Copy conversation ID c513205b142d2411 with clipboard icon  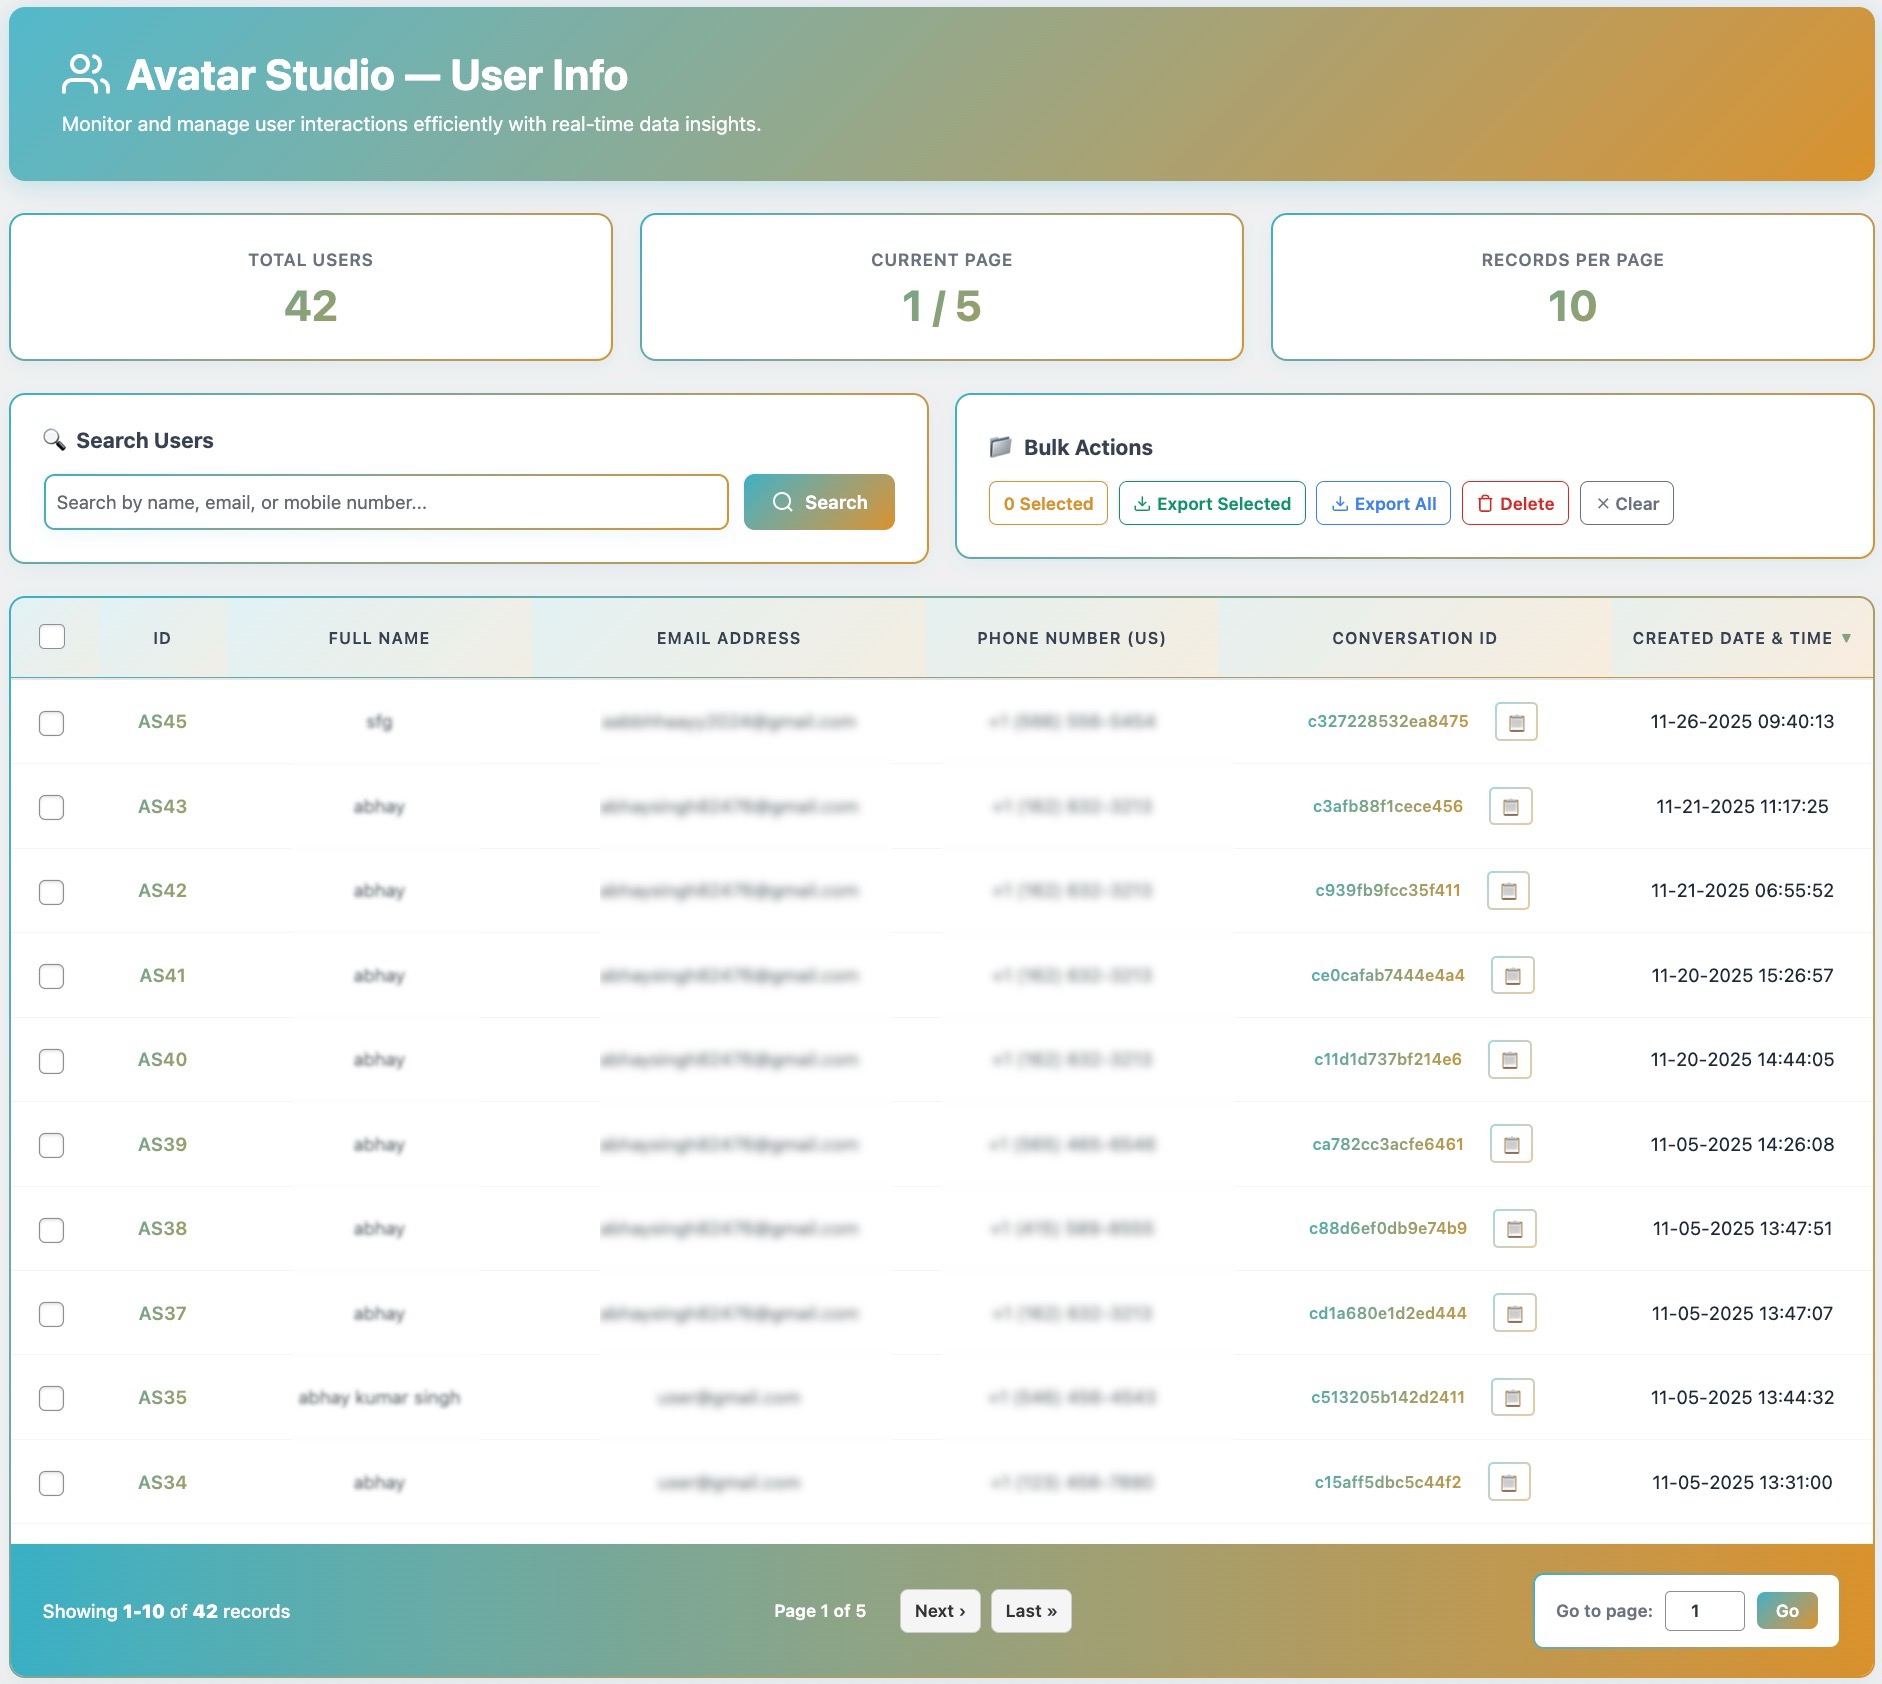[1512, 1398]
